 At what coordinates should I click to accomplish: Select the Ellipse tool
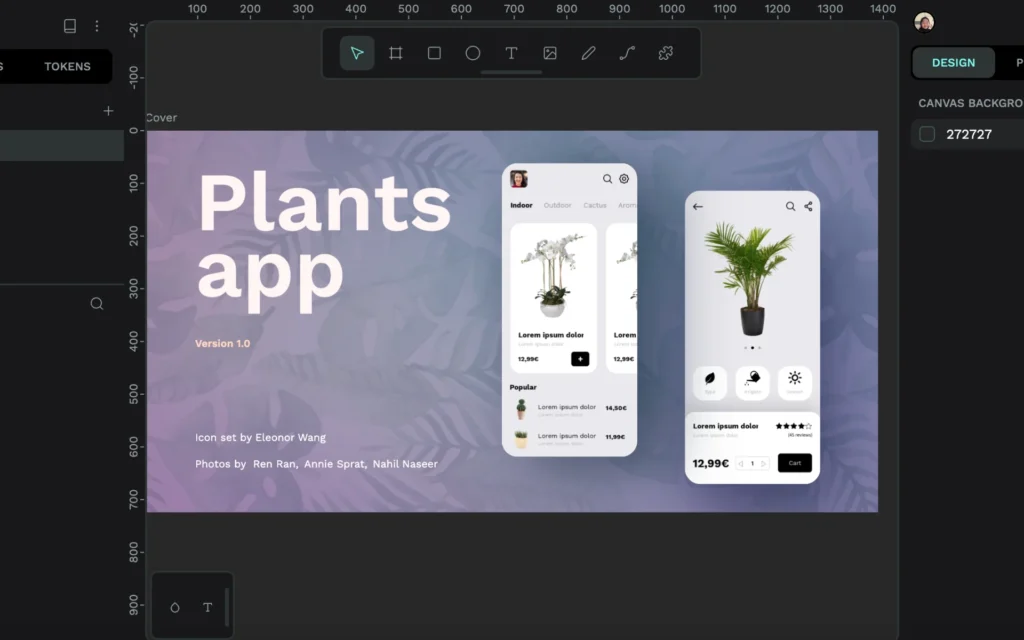[x=473, y=53]
